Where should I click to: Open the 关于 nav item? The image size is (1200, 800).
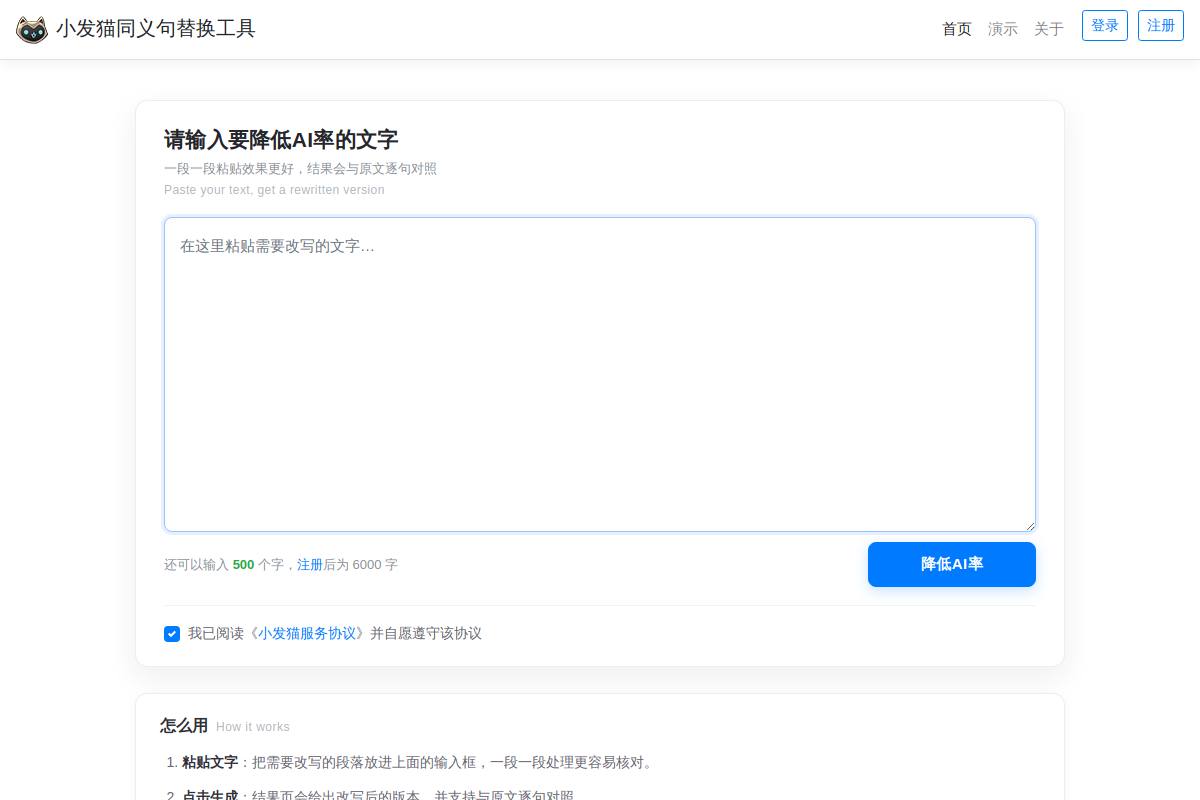(x=1049, y=29)
